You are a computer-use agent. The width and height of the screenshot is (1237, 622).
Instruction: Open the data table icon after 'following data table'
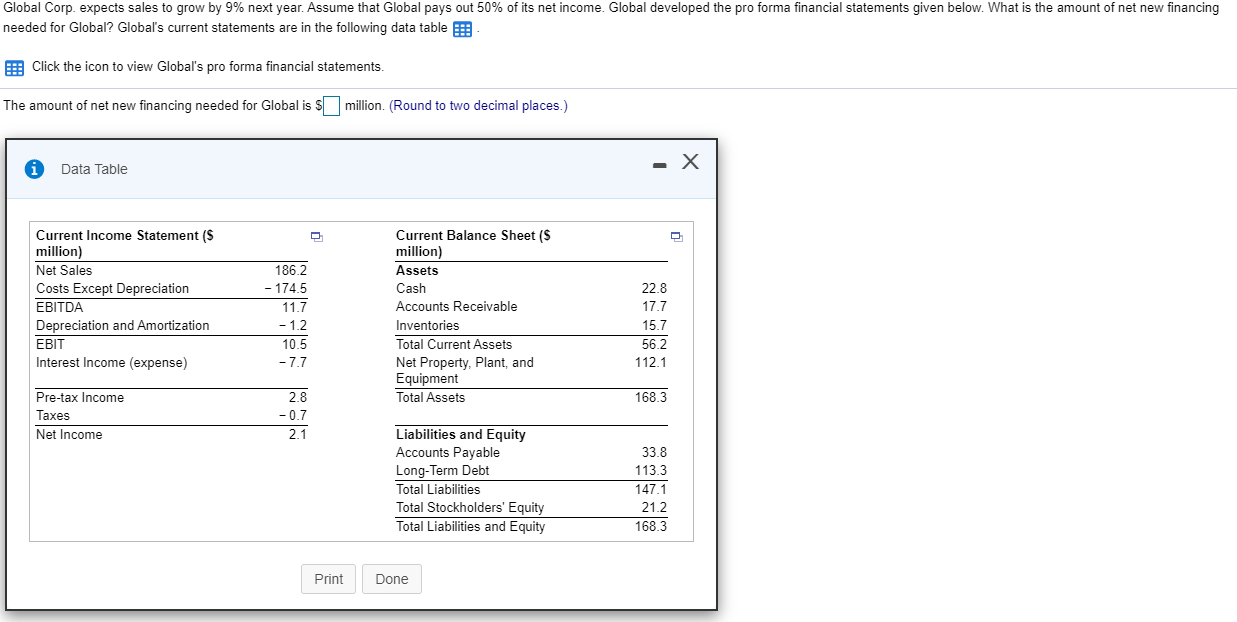pos(462,29)
